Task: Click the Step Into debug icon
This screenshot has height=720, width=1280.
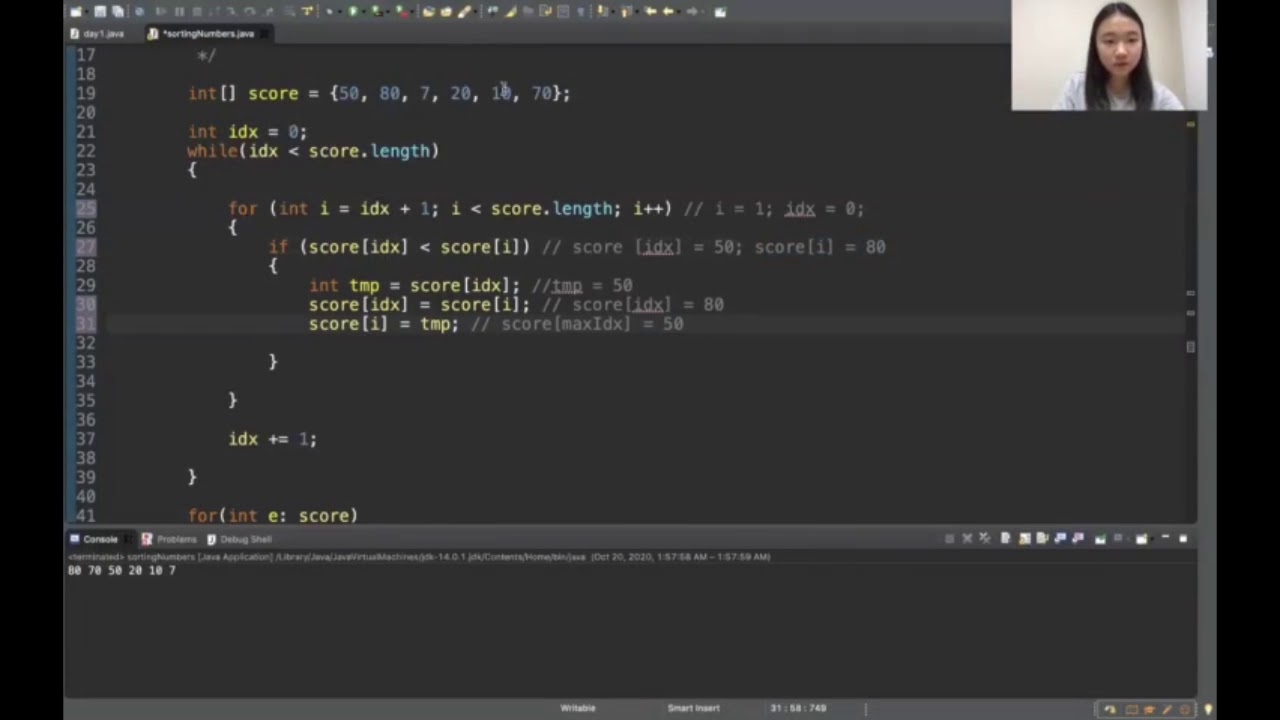Action: [231, 12]
